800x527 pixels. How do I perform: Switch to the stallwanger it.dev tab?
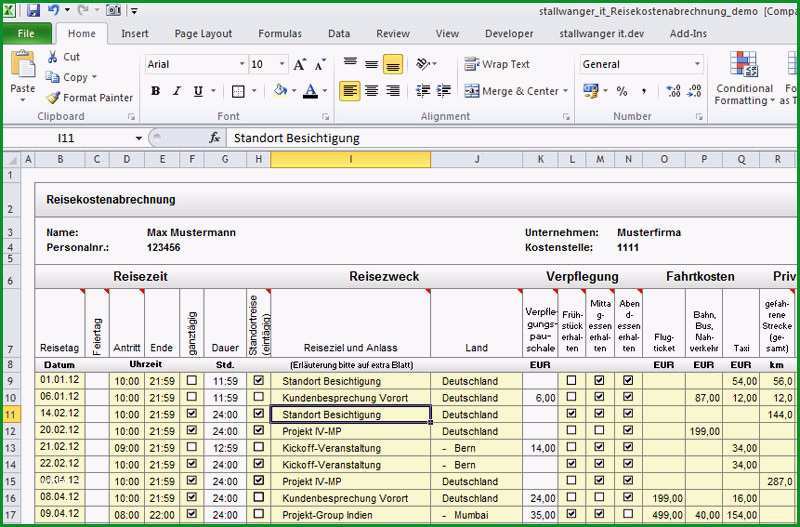602,34
